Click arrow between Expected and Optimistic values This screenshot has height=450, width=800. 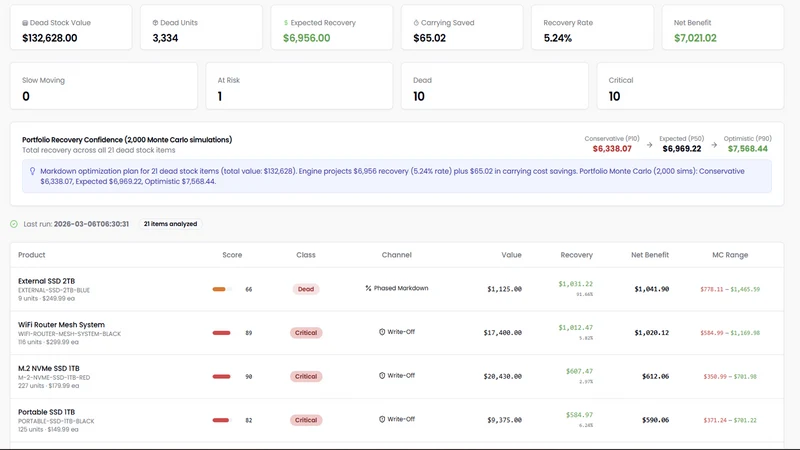click(x=714, y=145)
